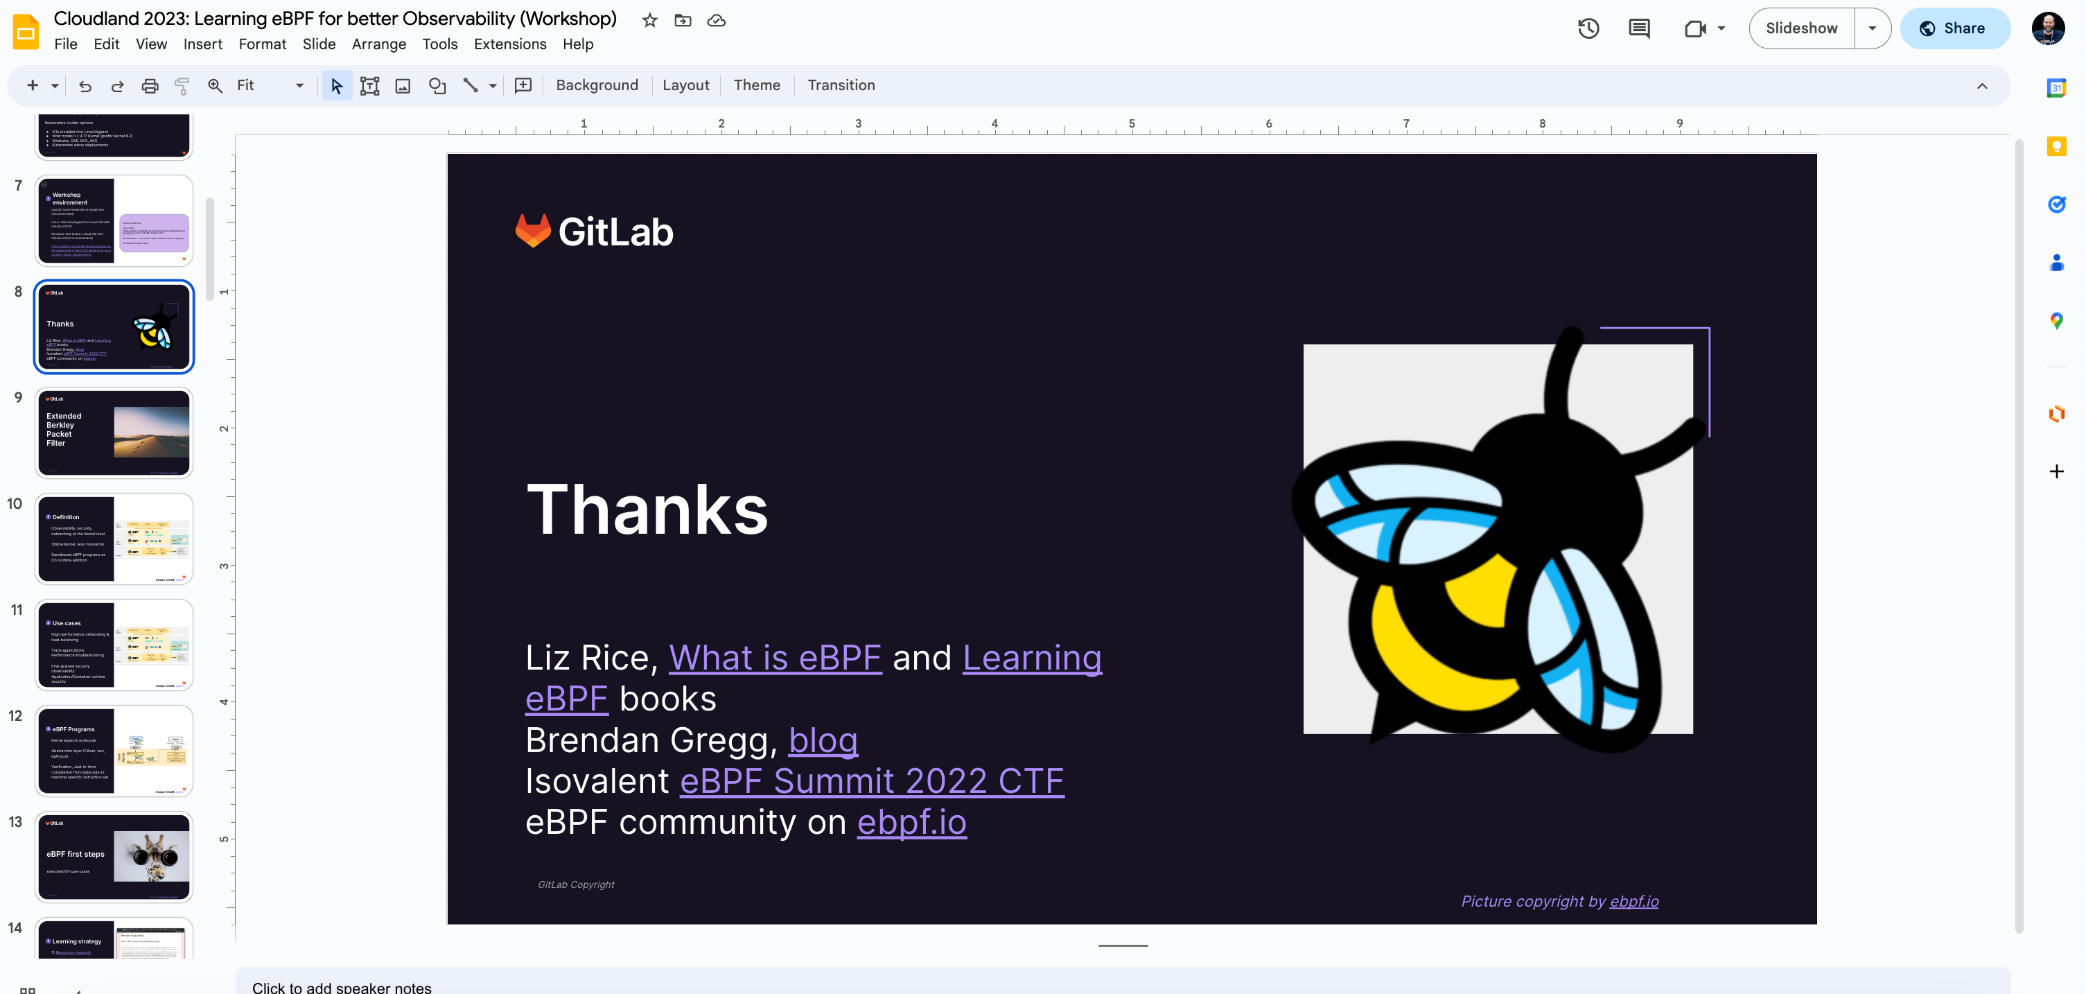The width and height of the screenshot is (2086, 994).
Task: Click the add comment icon in toolbar
Action: pyautogui.click(x=523, y=86)
